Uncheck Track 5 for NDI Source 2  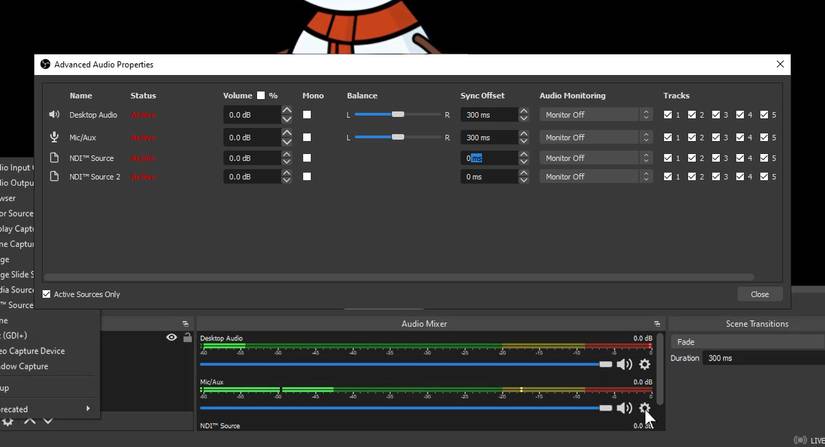(x=764, y=177)
